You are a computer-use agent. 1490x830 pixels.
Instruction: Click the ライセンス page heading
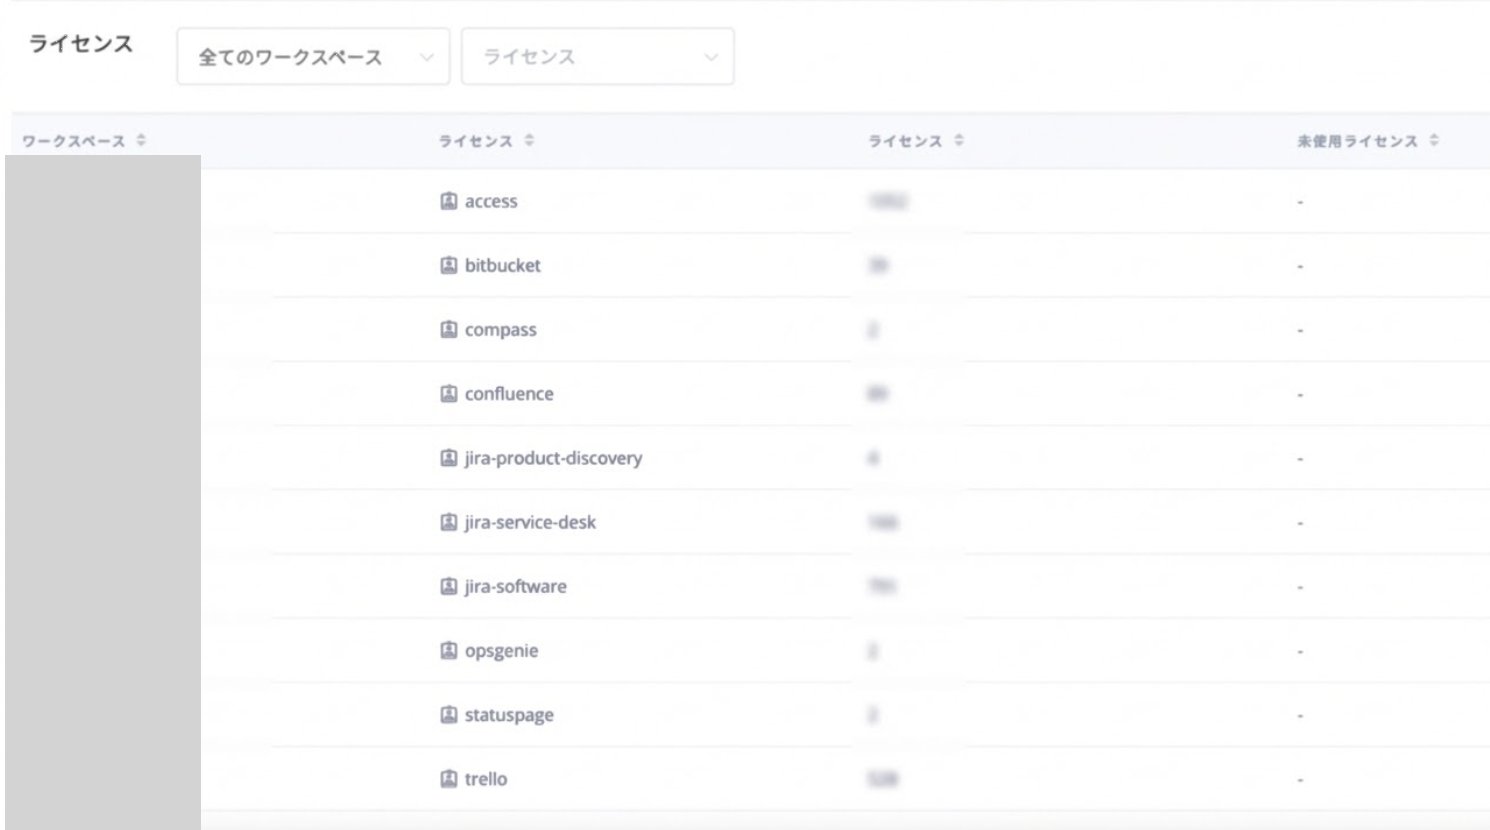[x=81, y=44]
